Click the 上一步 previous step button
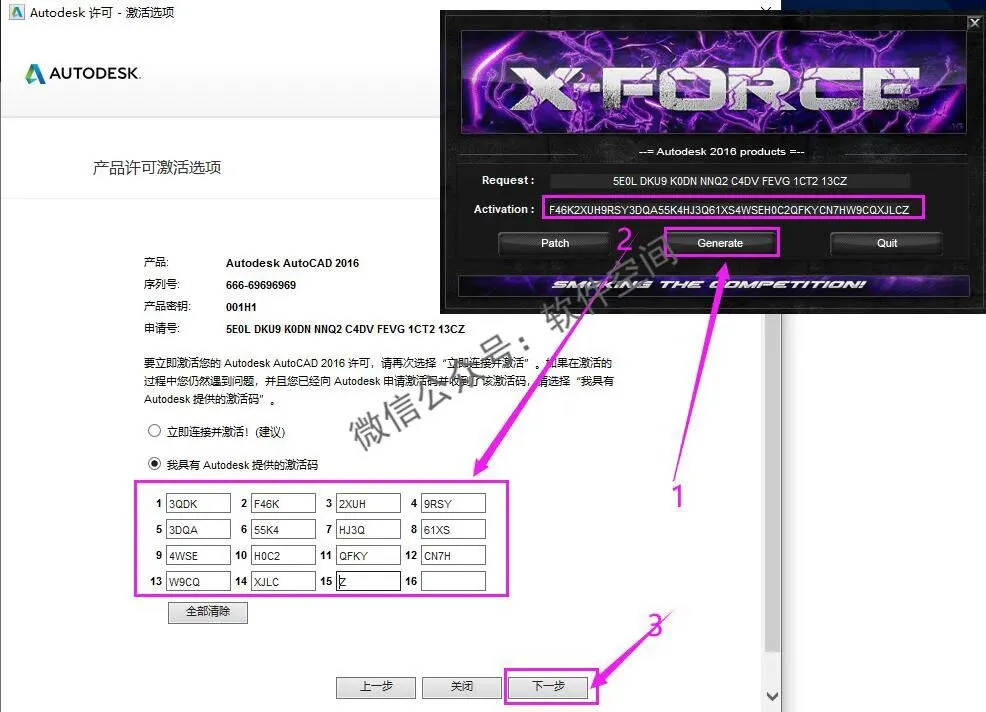 point(375,687)
